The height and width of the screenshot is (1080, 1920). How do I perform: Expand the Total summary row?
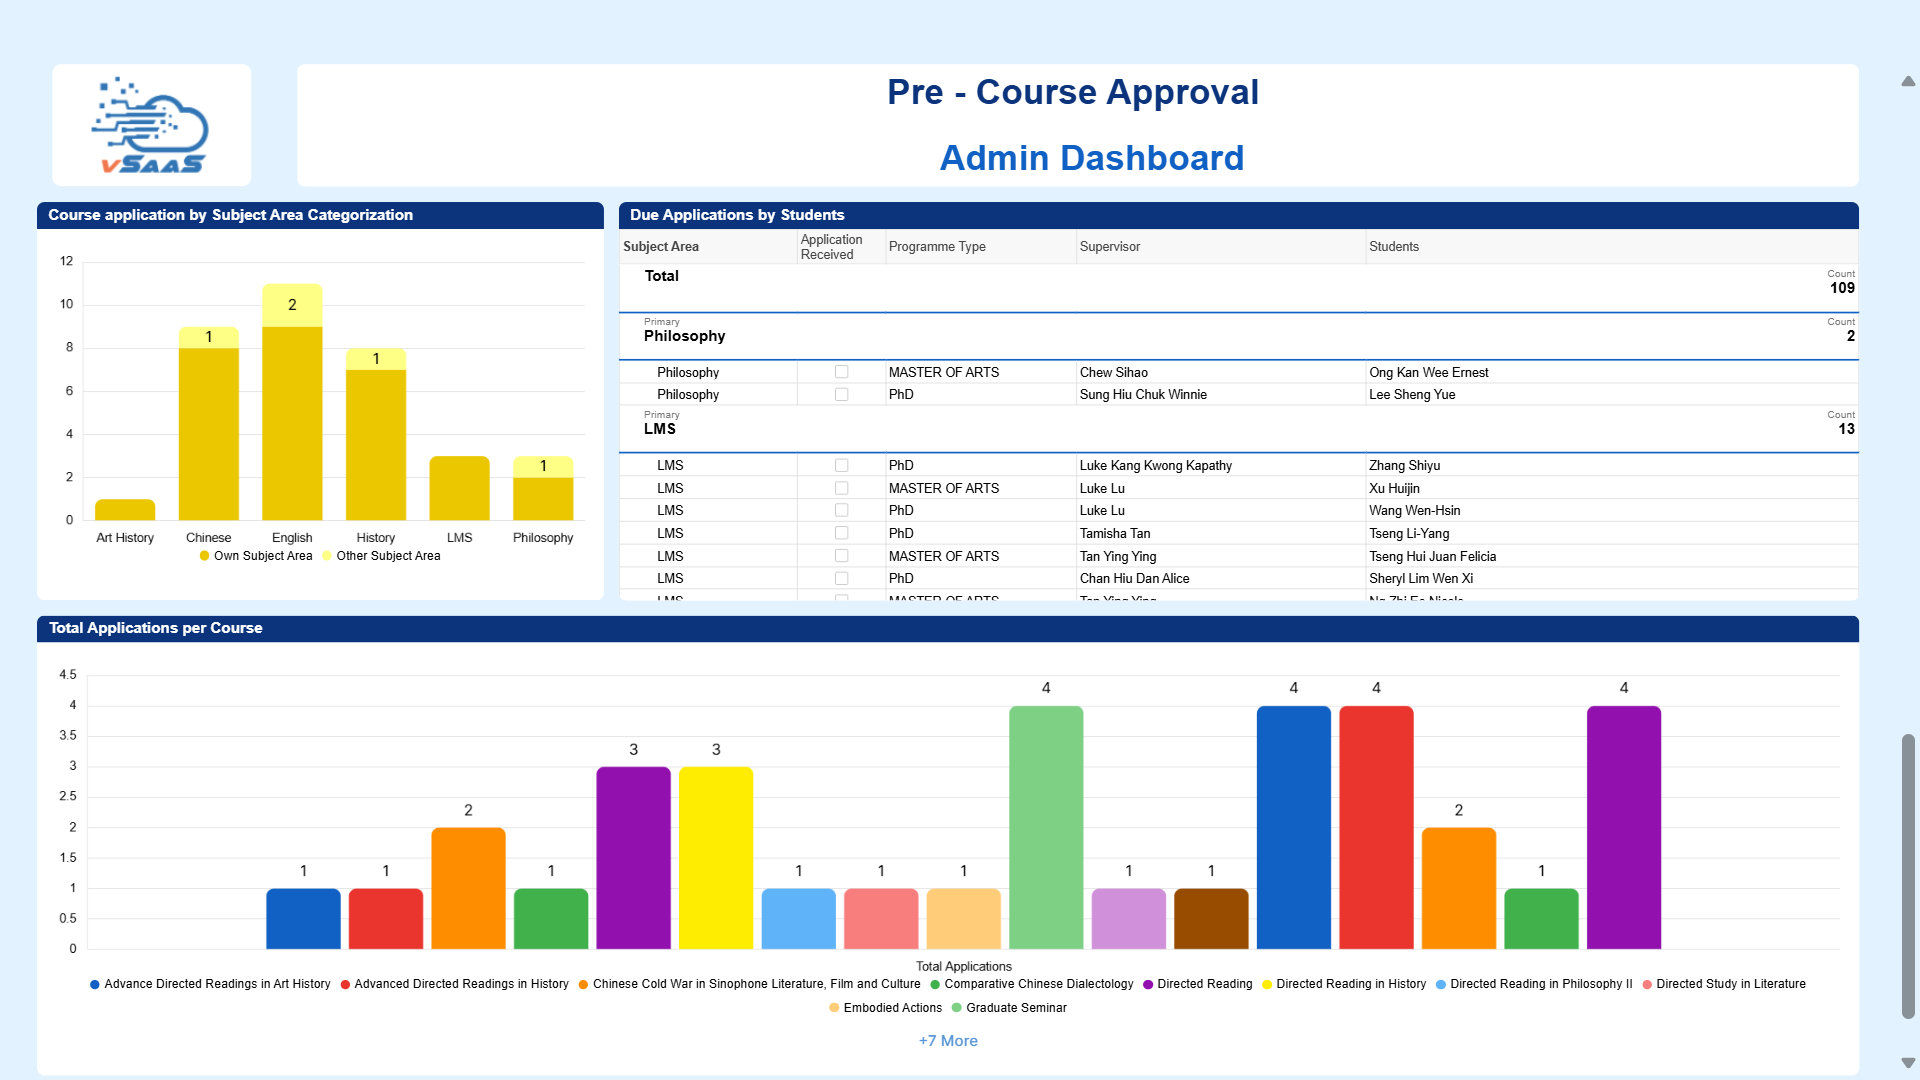661,276
